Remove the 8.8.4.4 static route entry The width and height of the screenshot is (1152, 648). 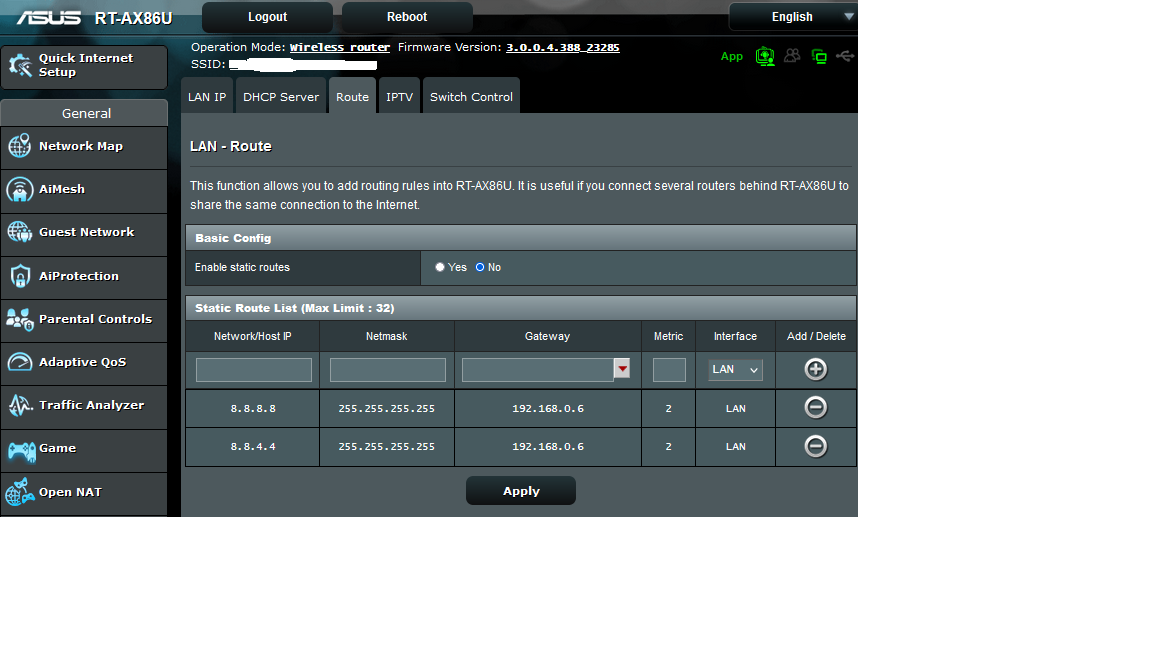[x=815, y=446]
